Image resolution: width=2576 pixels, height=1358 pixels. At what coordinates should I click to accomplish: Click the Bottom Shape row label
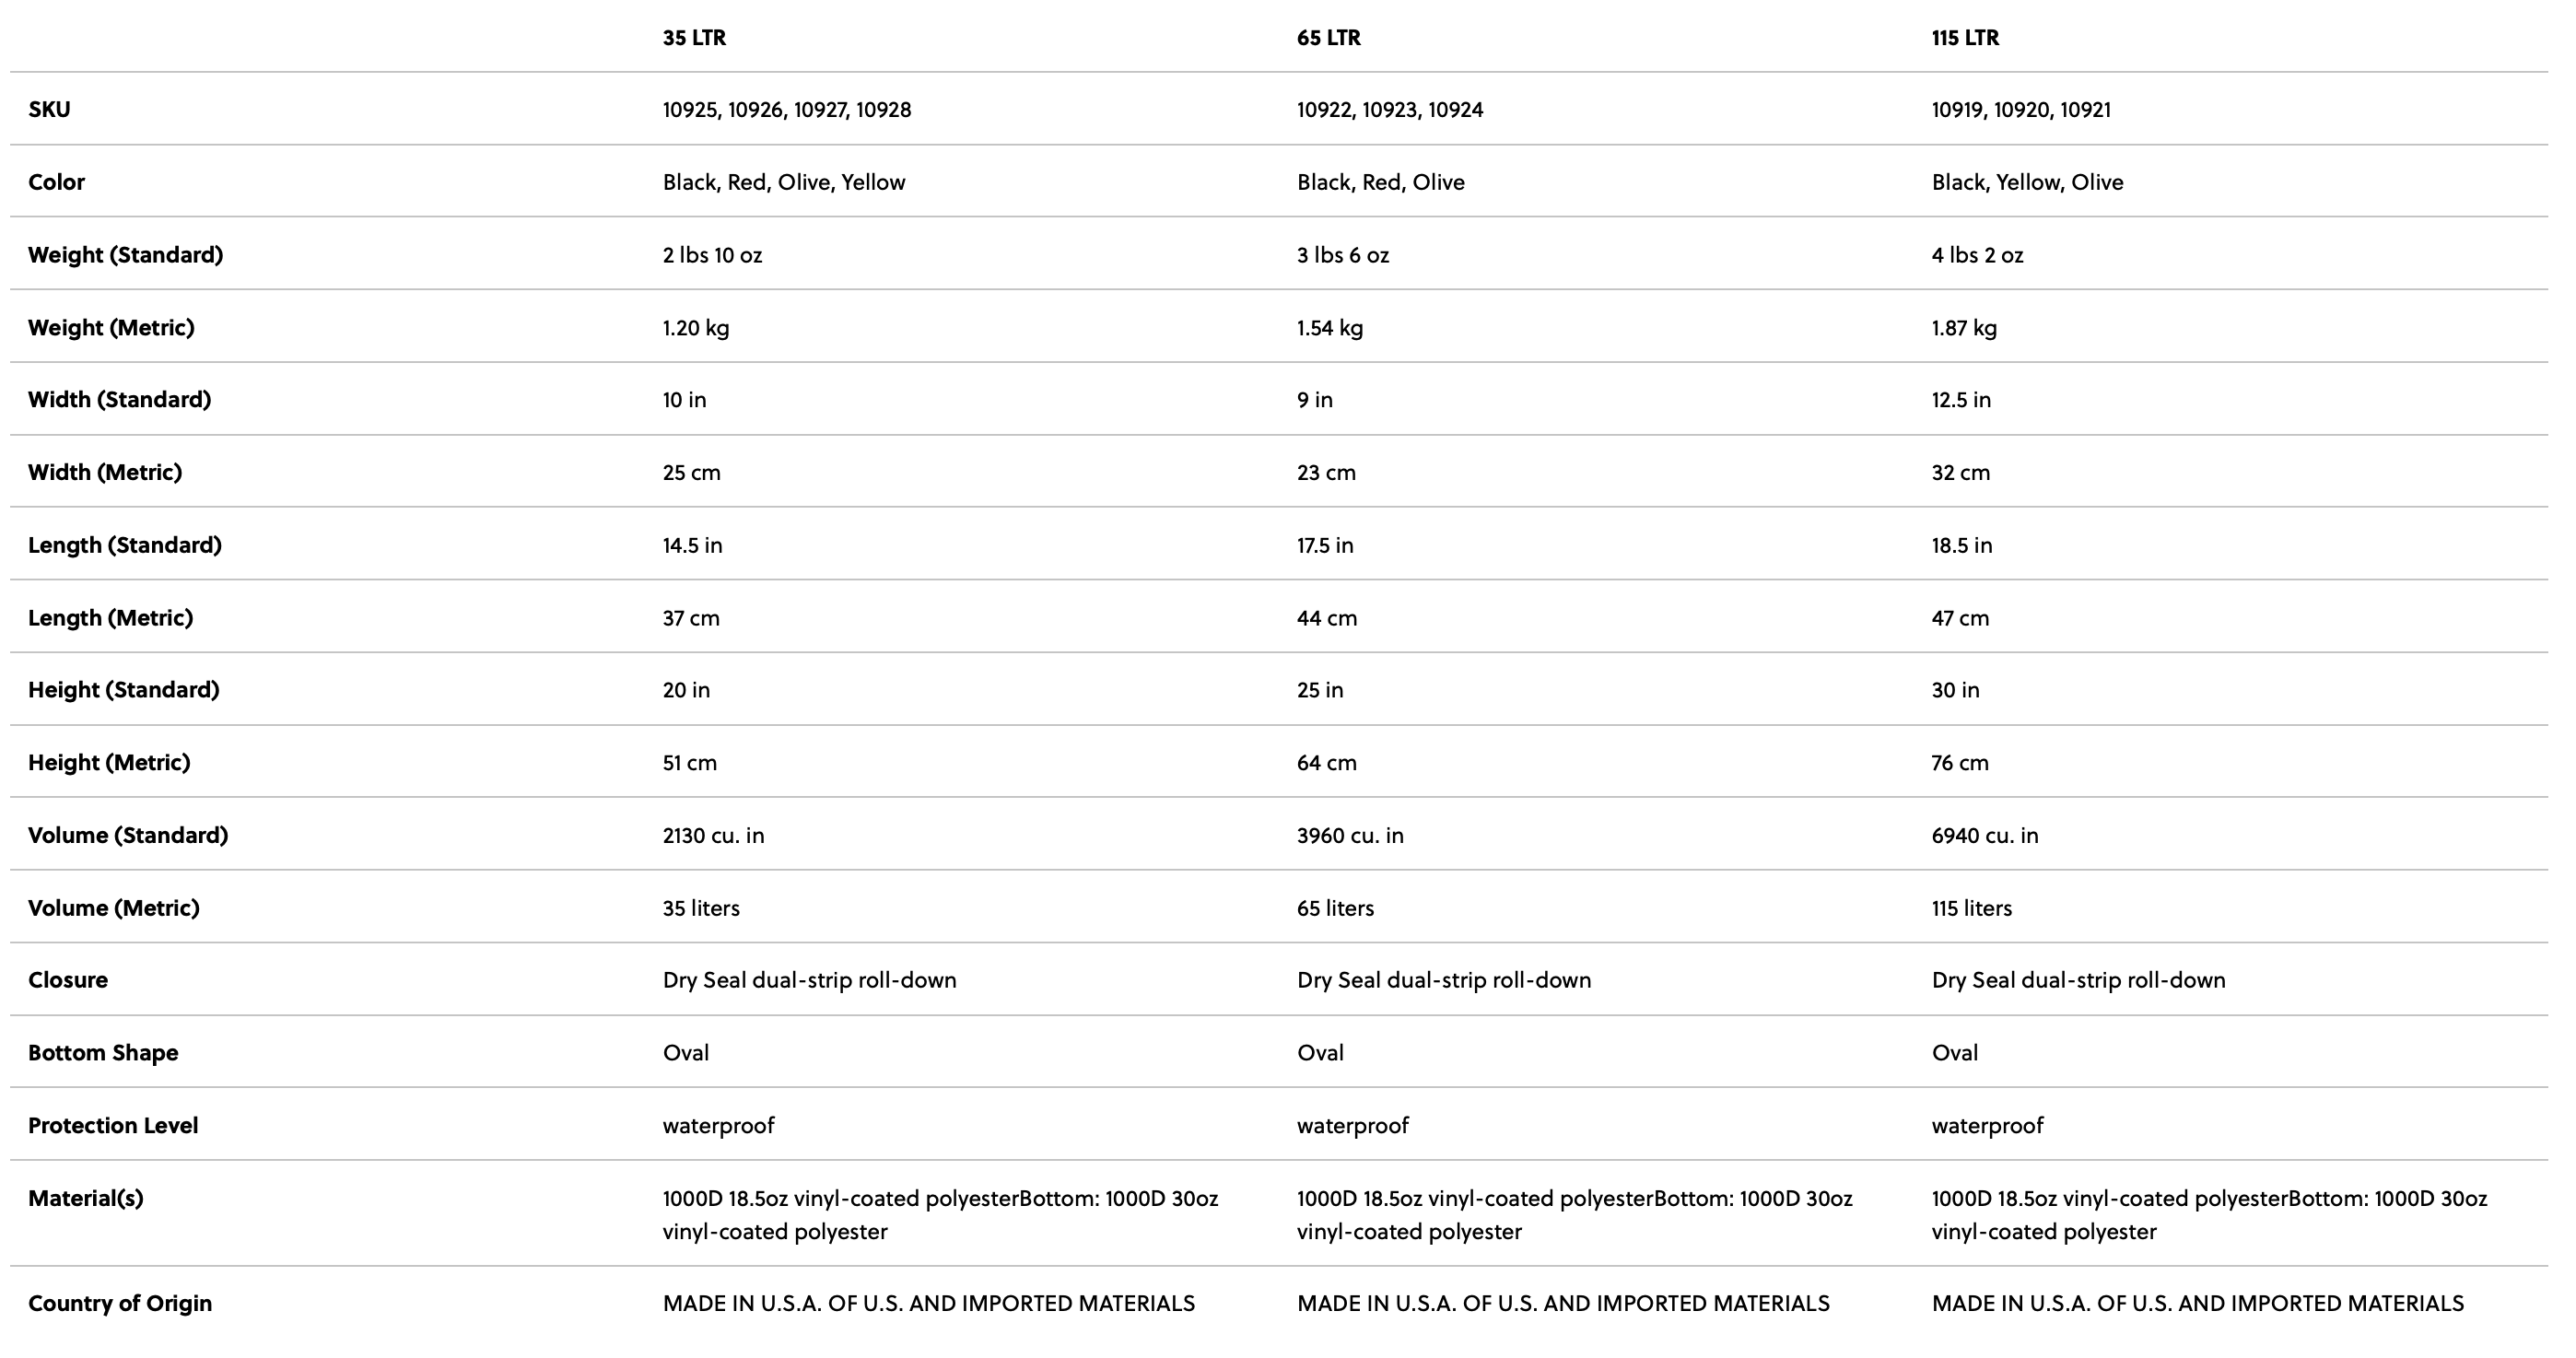(102, 1053)
